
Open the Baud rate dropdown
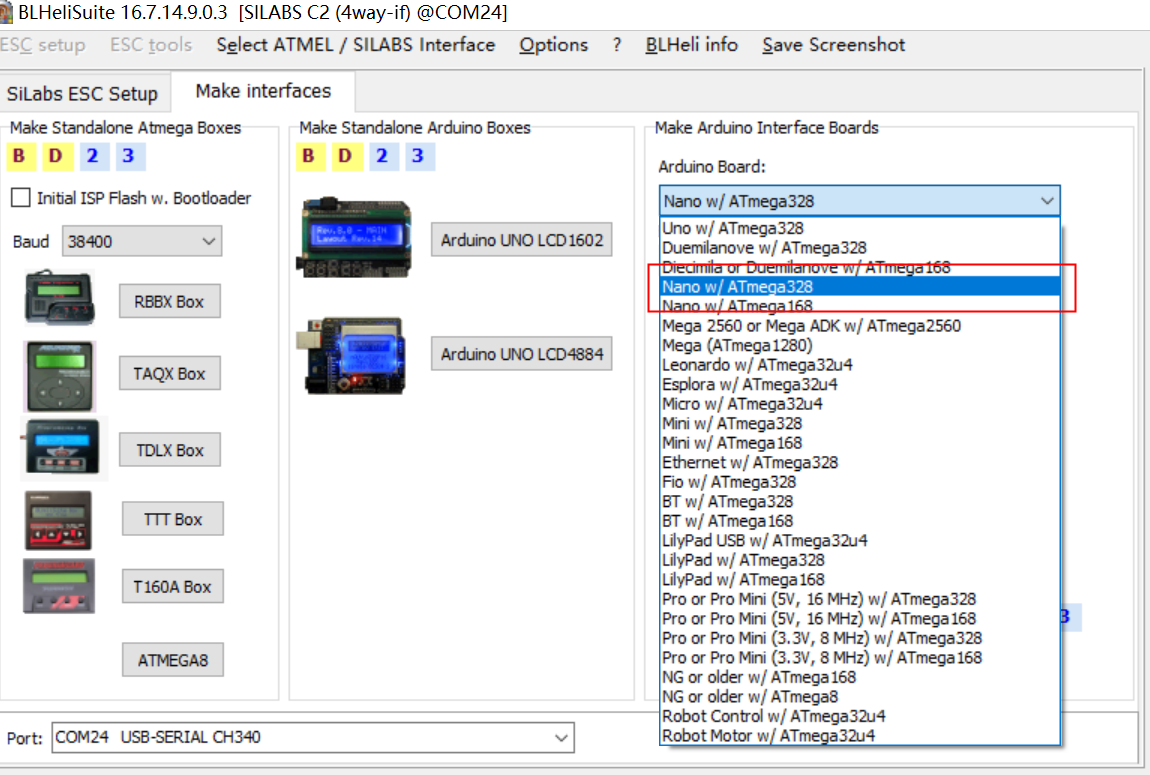point(142,241)
